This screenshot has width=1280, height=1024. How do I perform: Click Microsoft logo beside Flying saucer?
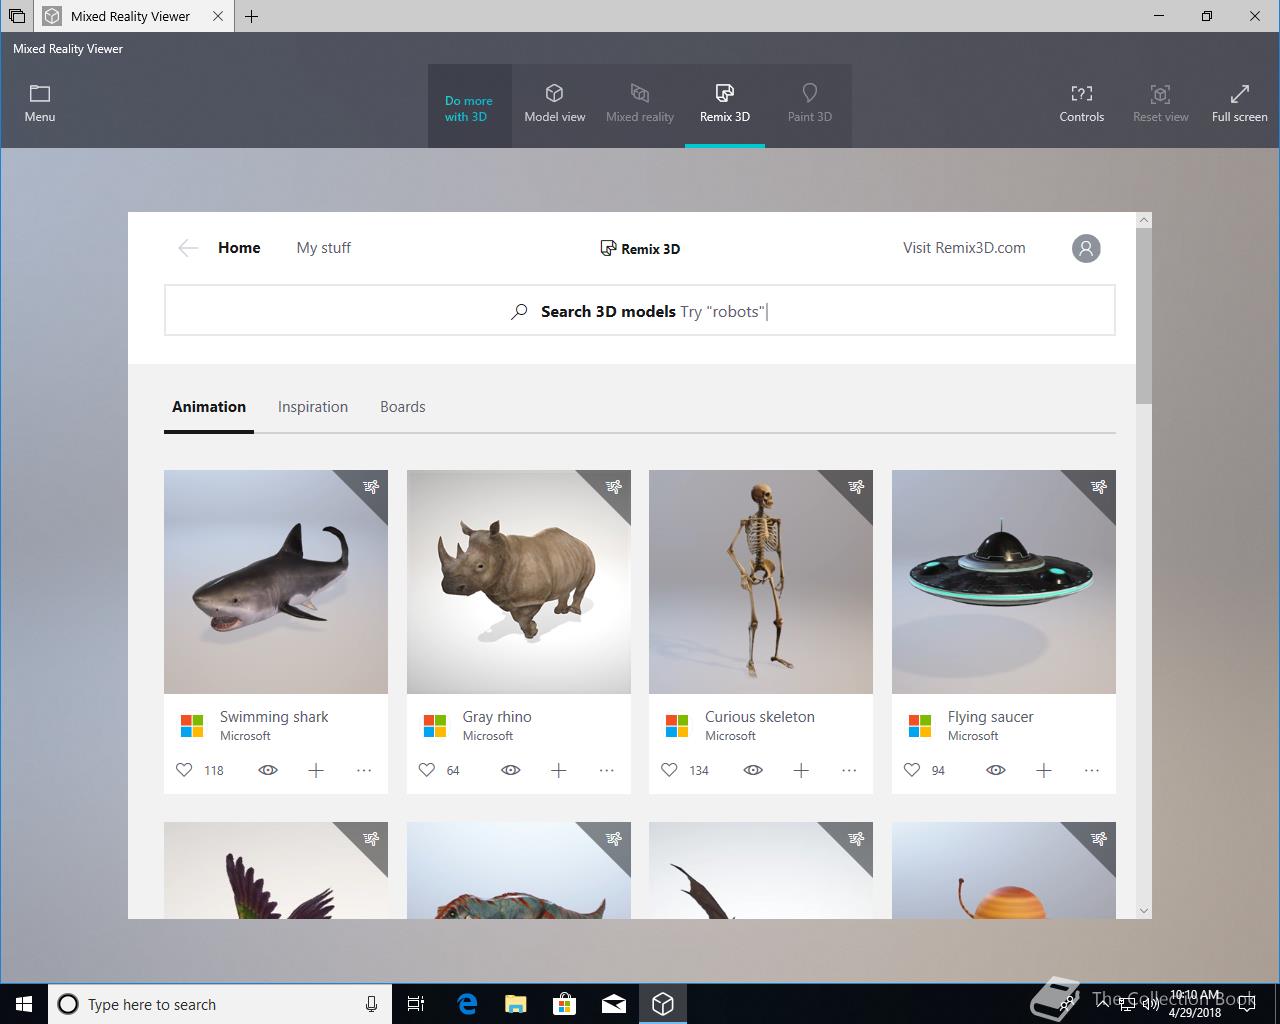[920, 726]
